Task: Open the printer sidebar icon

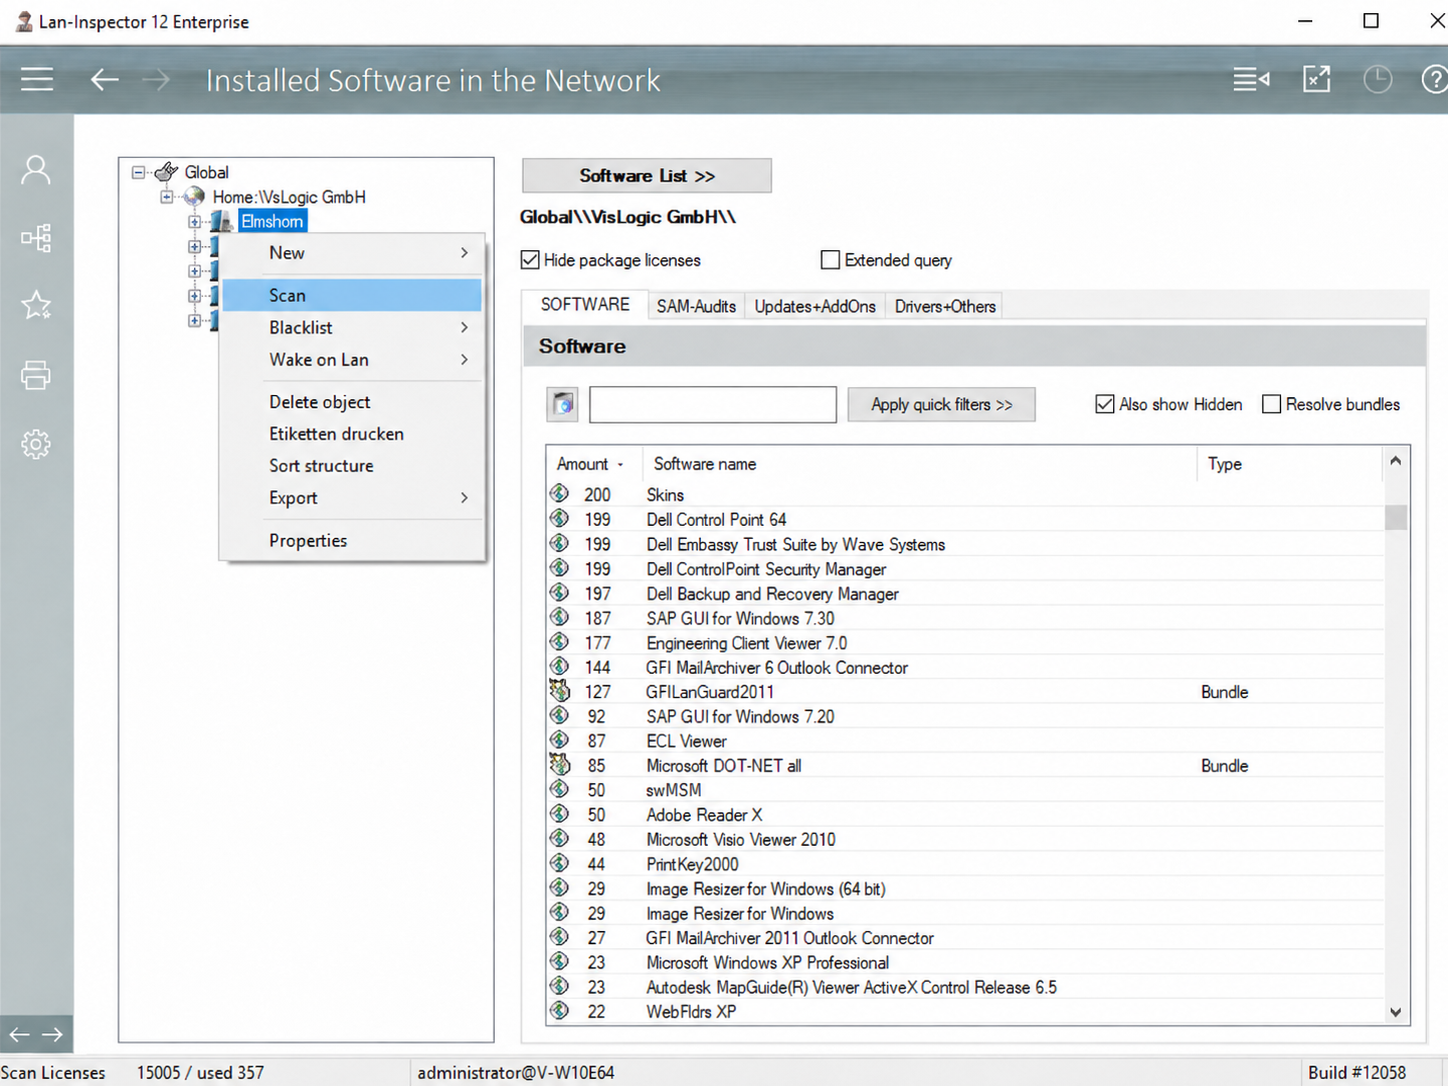Action: 36,375
